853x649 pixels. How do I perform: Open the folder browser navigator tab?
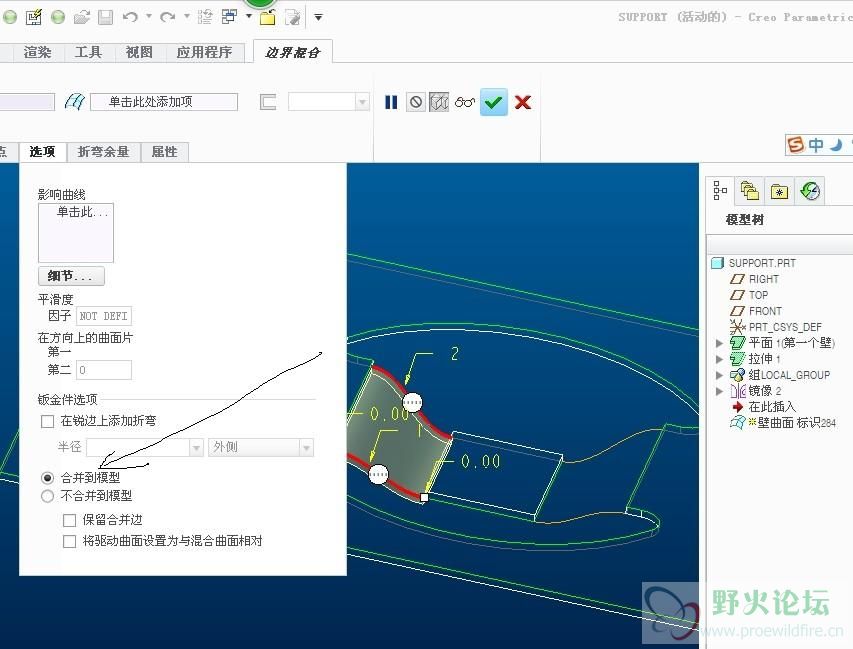pyautogui.click(x=750, y=191)
